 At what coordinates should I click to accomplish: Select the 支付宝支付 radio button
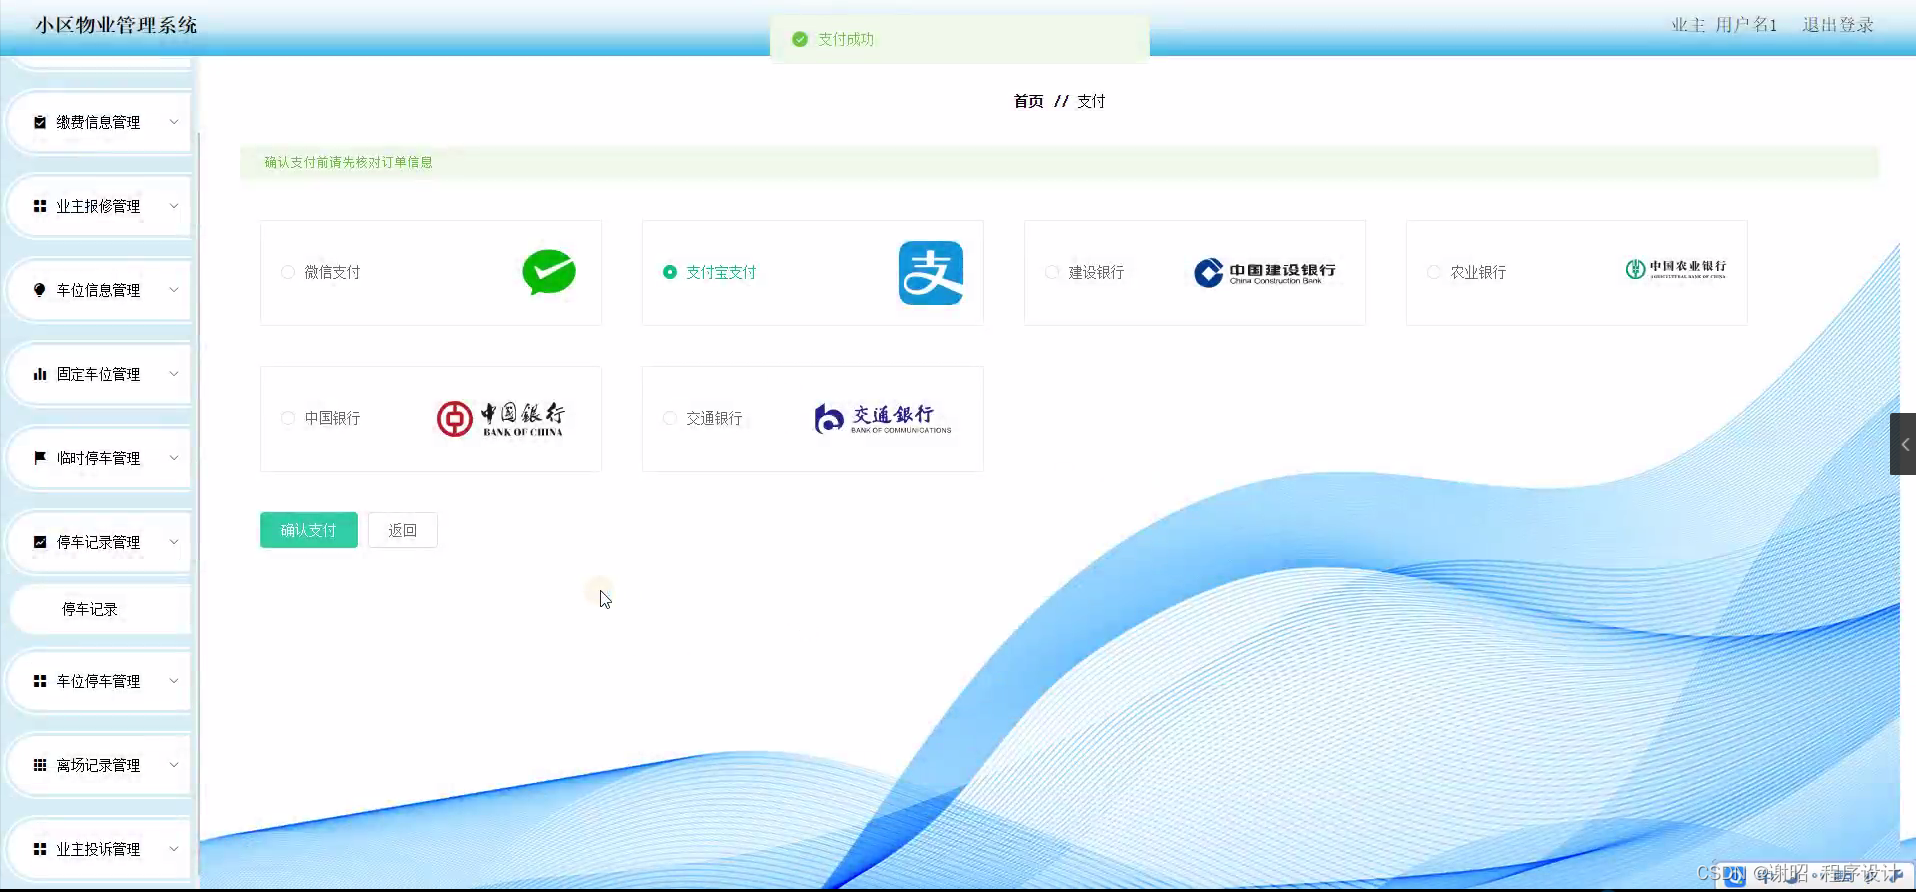tap(670, 272)
